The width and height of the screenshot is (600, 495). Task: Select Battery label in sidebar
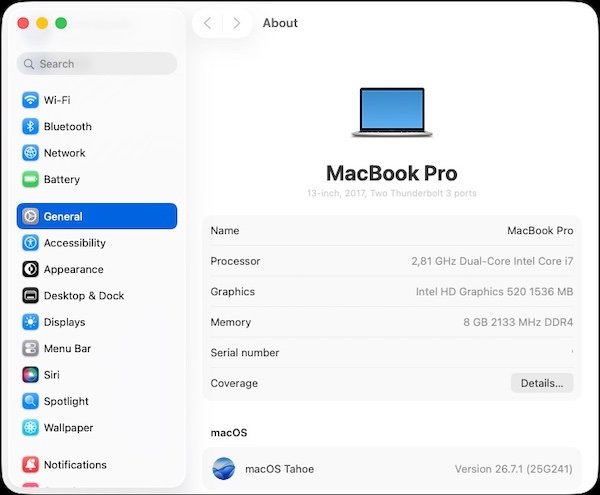tap(62, 179)
